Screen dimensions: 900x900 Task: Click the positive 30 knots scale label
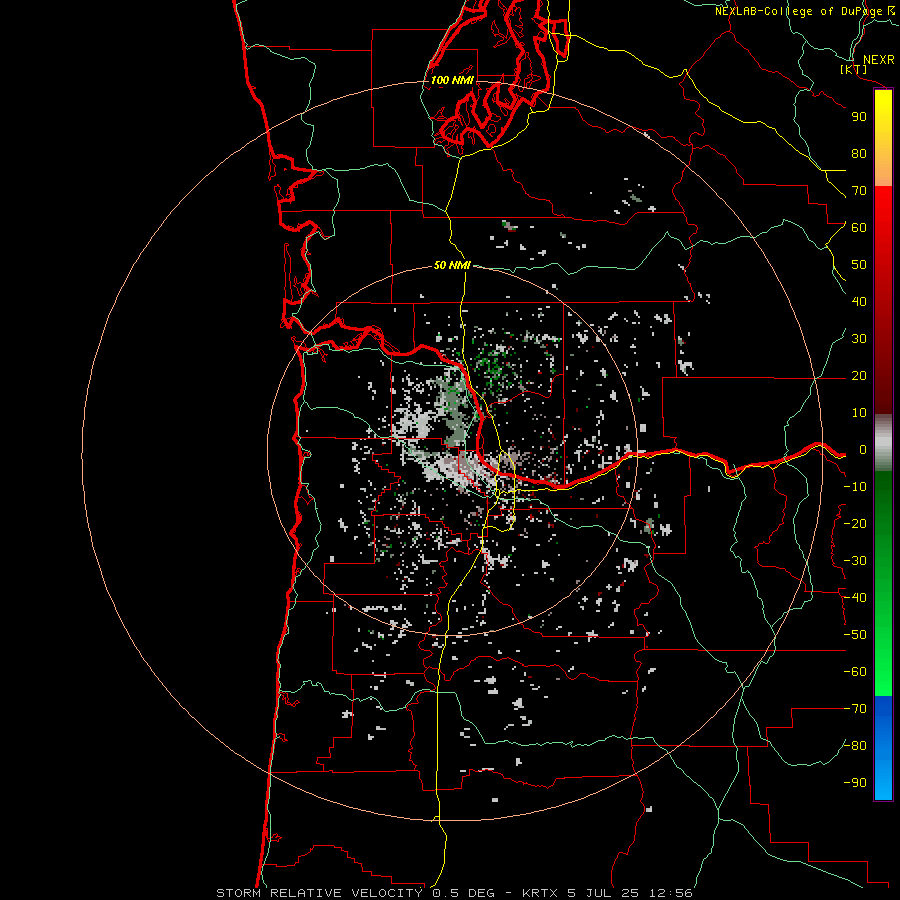[x=859, y=339]
